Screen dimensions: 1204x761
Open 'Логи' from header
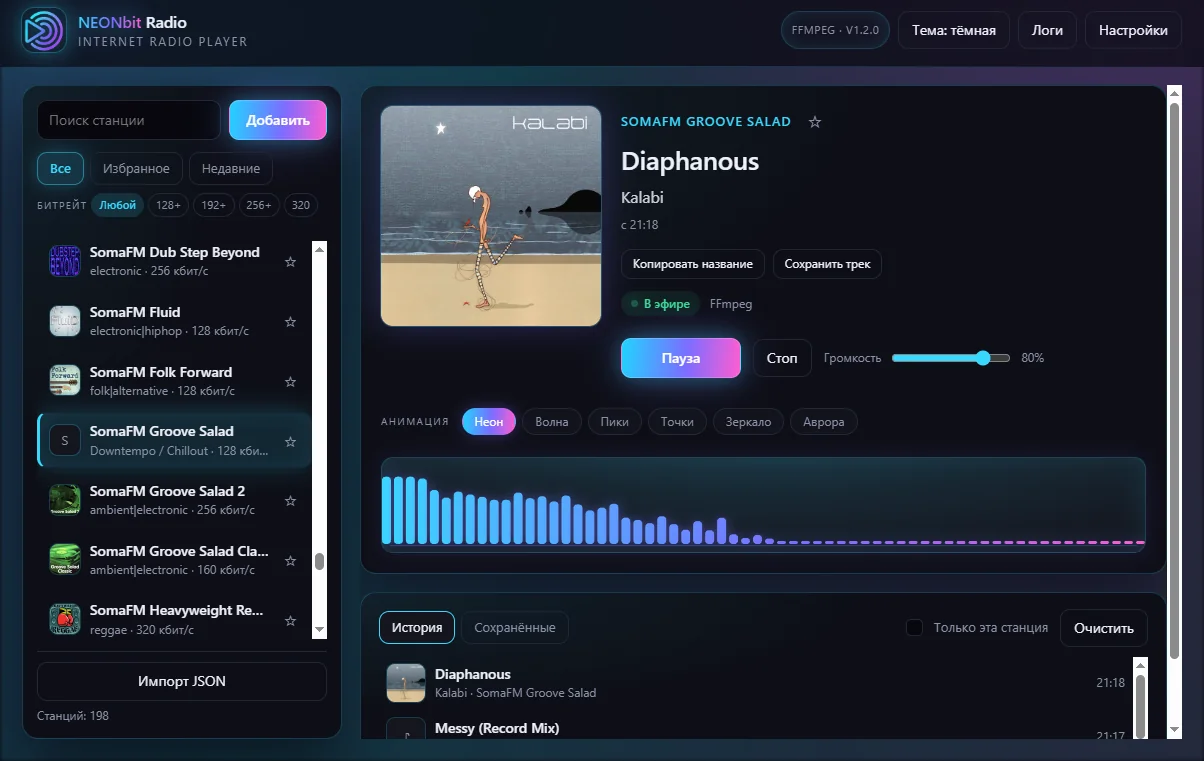coord(1047,30)
